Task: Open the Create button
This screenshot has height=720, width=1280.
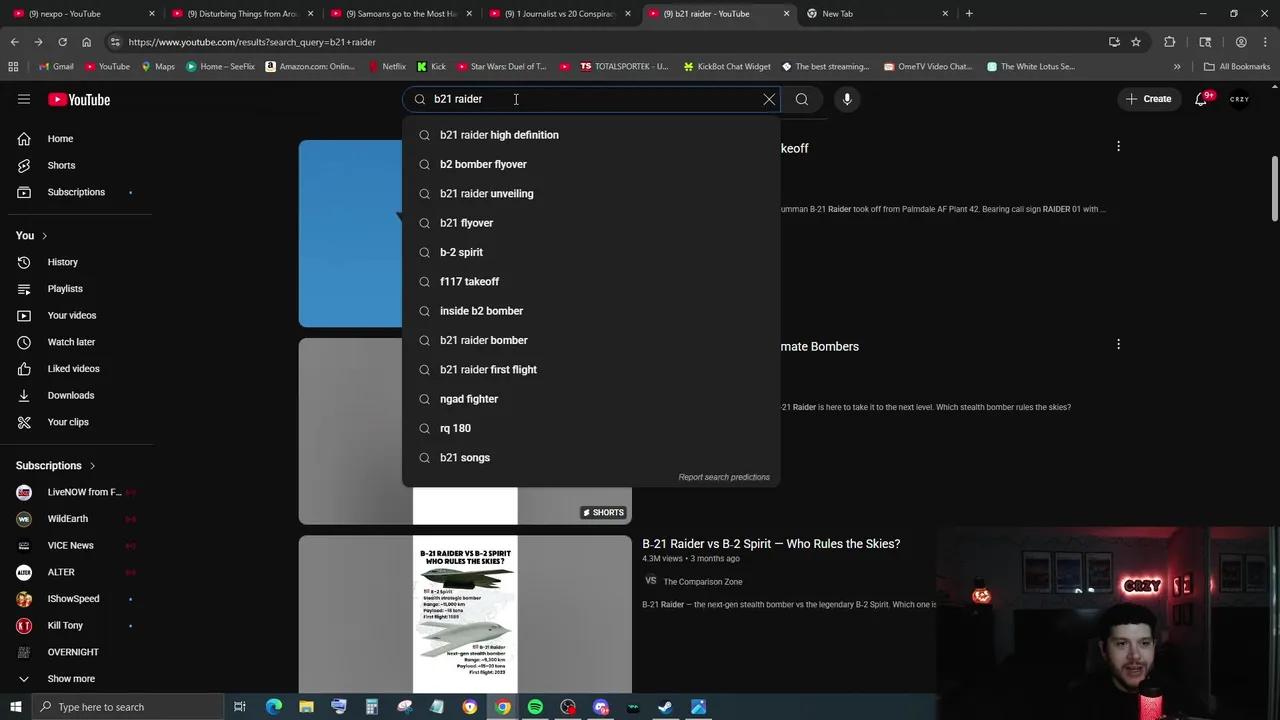Action: pyautogui.click(x=1148, y=99)
